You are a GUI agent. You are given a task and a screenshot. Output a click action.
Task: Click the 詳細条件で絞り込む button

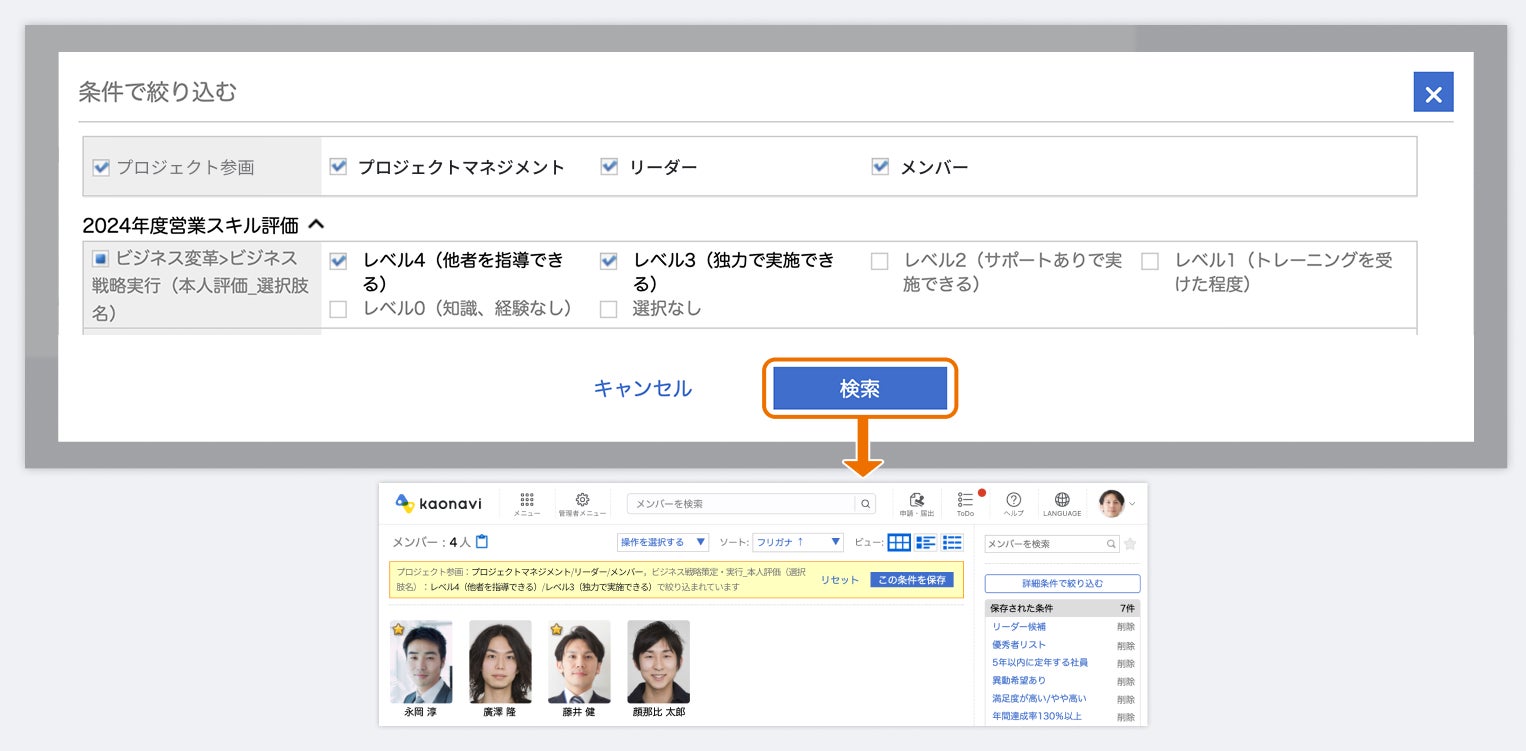[x=1062, y=583]
